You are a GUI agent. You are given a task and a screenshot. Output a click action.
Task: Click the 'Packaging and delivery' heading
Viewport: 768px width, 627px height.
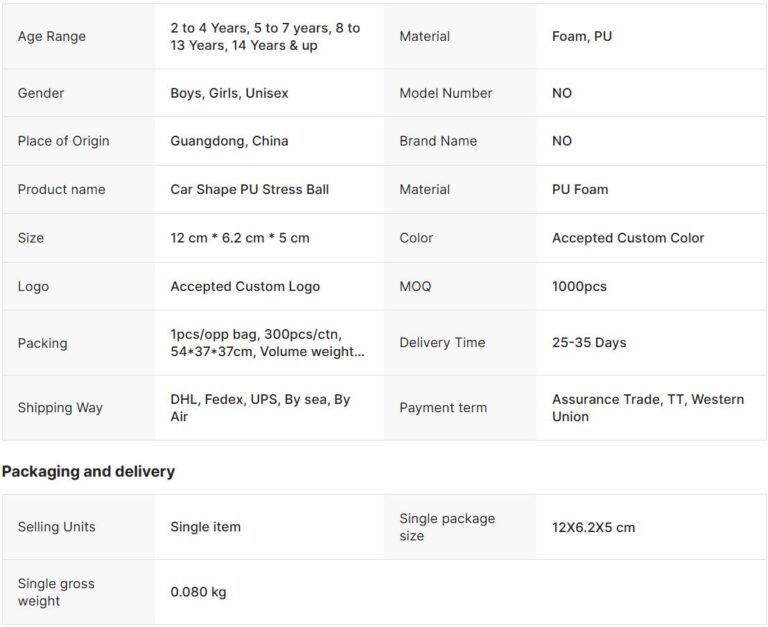pos(88,471)
